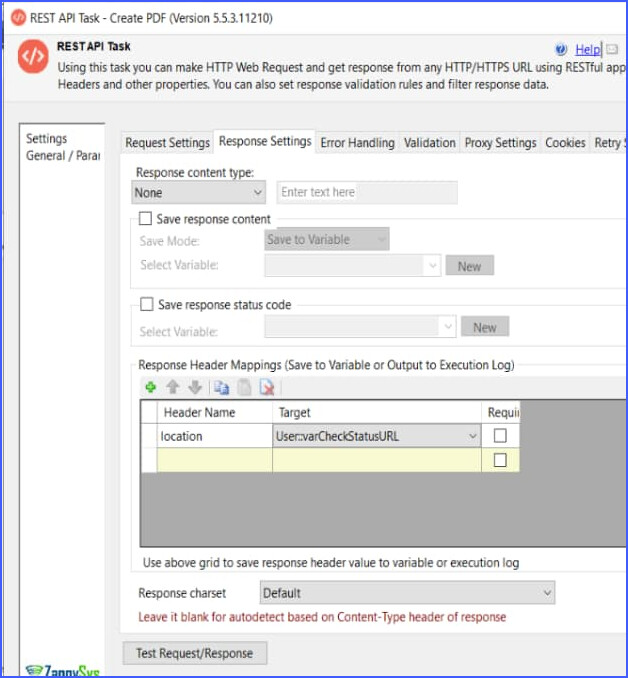Viewport: 628px width, 678px height.
Task: Open the partially visible Retry tab
Action: click(x=609, y=143)
